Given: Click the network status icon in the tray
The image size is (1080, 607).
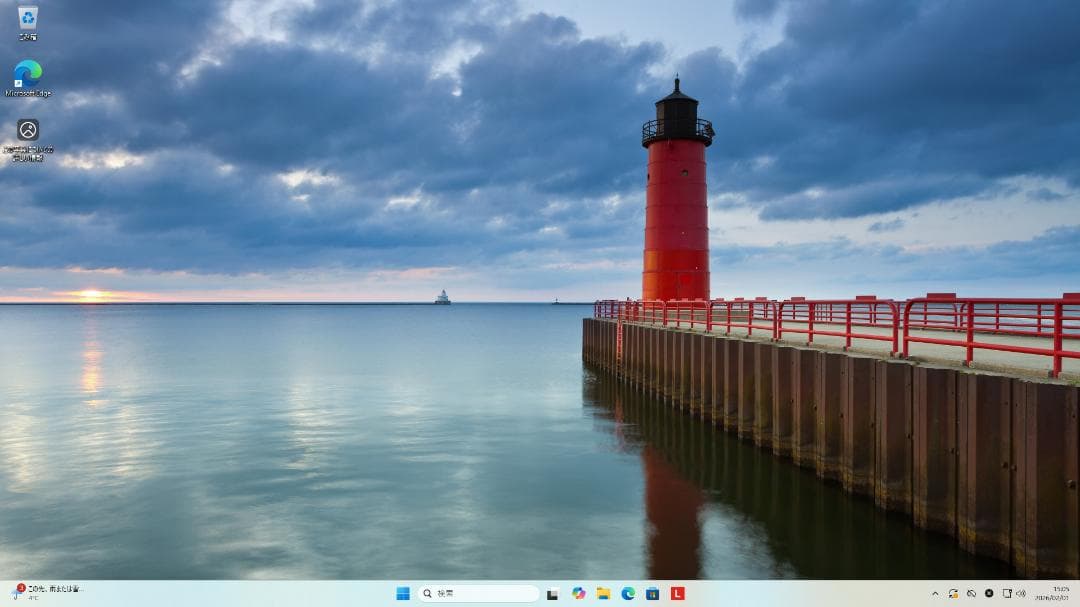Looking at the screenshot, I should click(x=972, y=593).
